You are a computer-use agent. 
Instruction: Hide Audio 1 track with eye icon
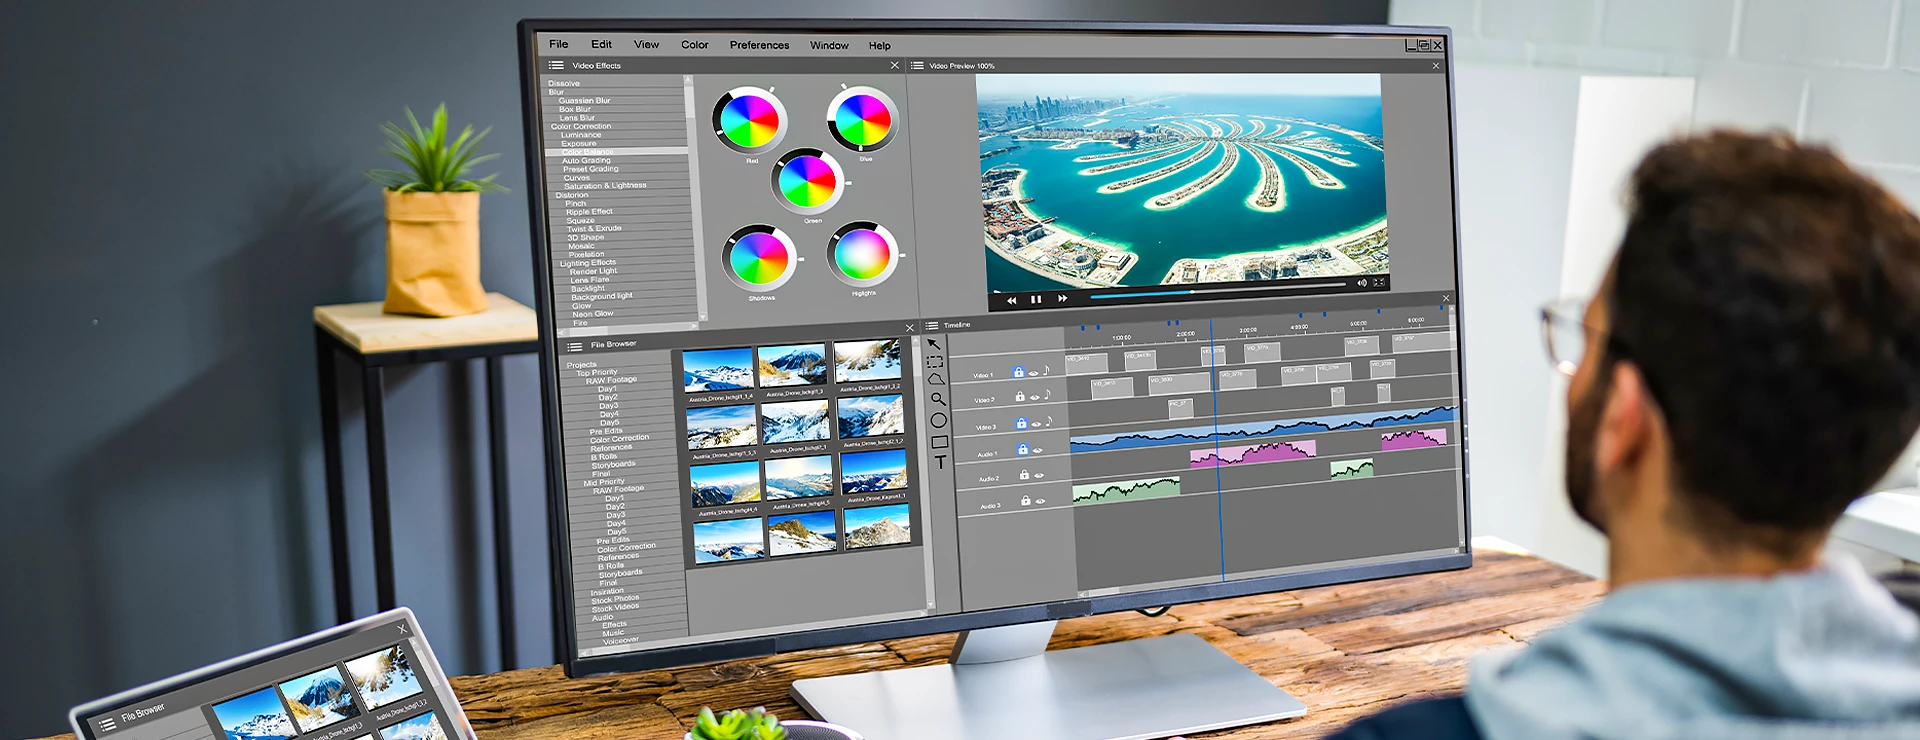1037,450
